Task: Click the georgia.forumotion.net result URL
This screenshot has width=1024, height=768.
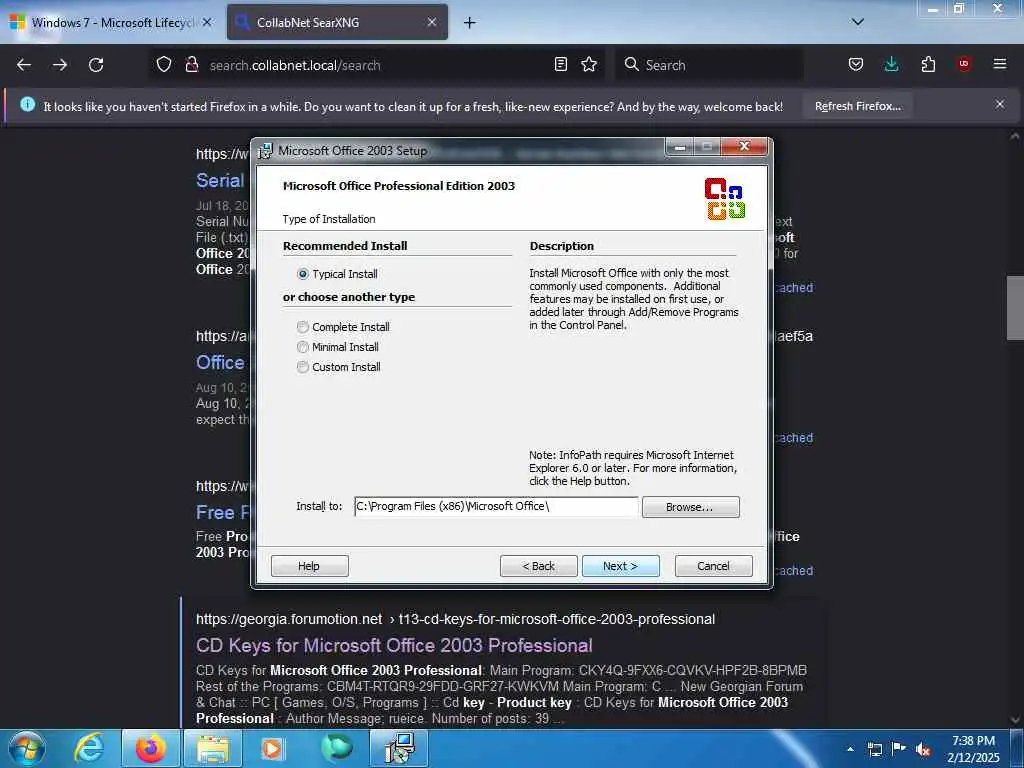Action: (x=455, y=619)
